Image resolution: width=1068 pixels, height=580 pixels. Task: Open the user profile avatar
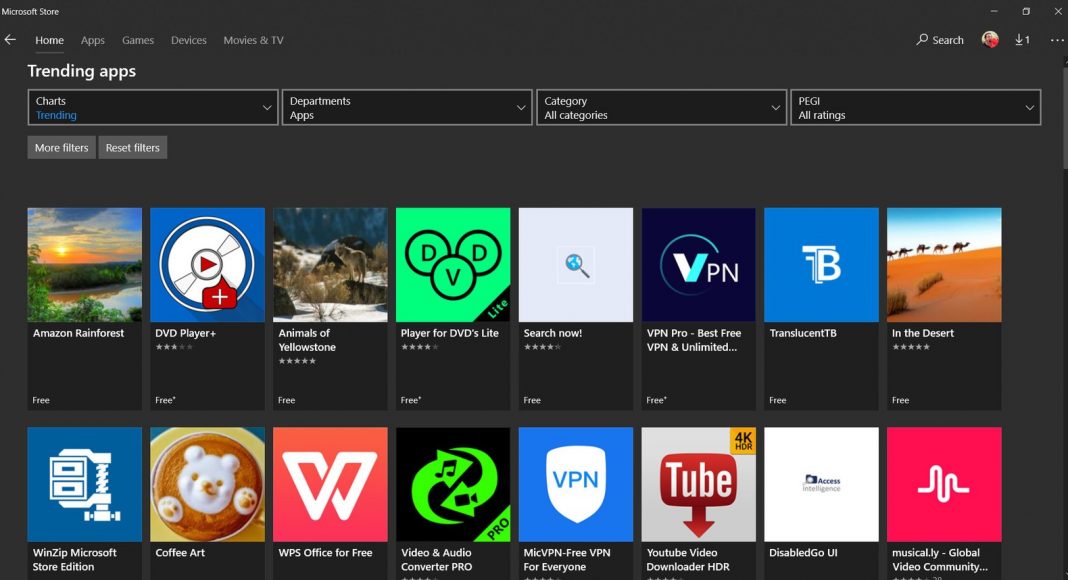(990, 40)
